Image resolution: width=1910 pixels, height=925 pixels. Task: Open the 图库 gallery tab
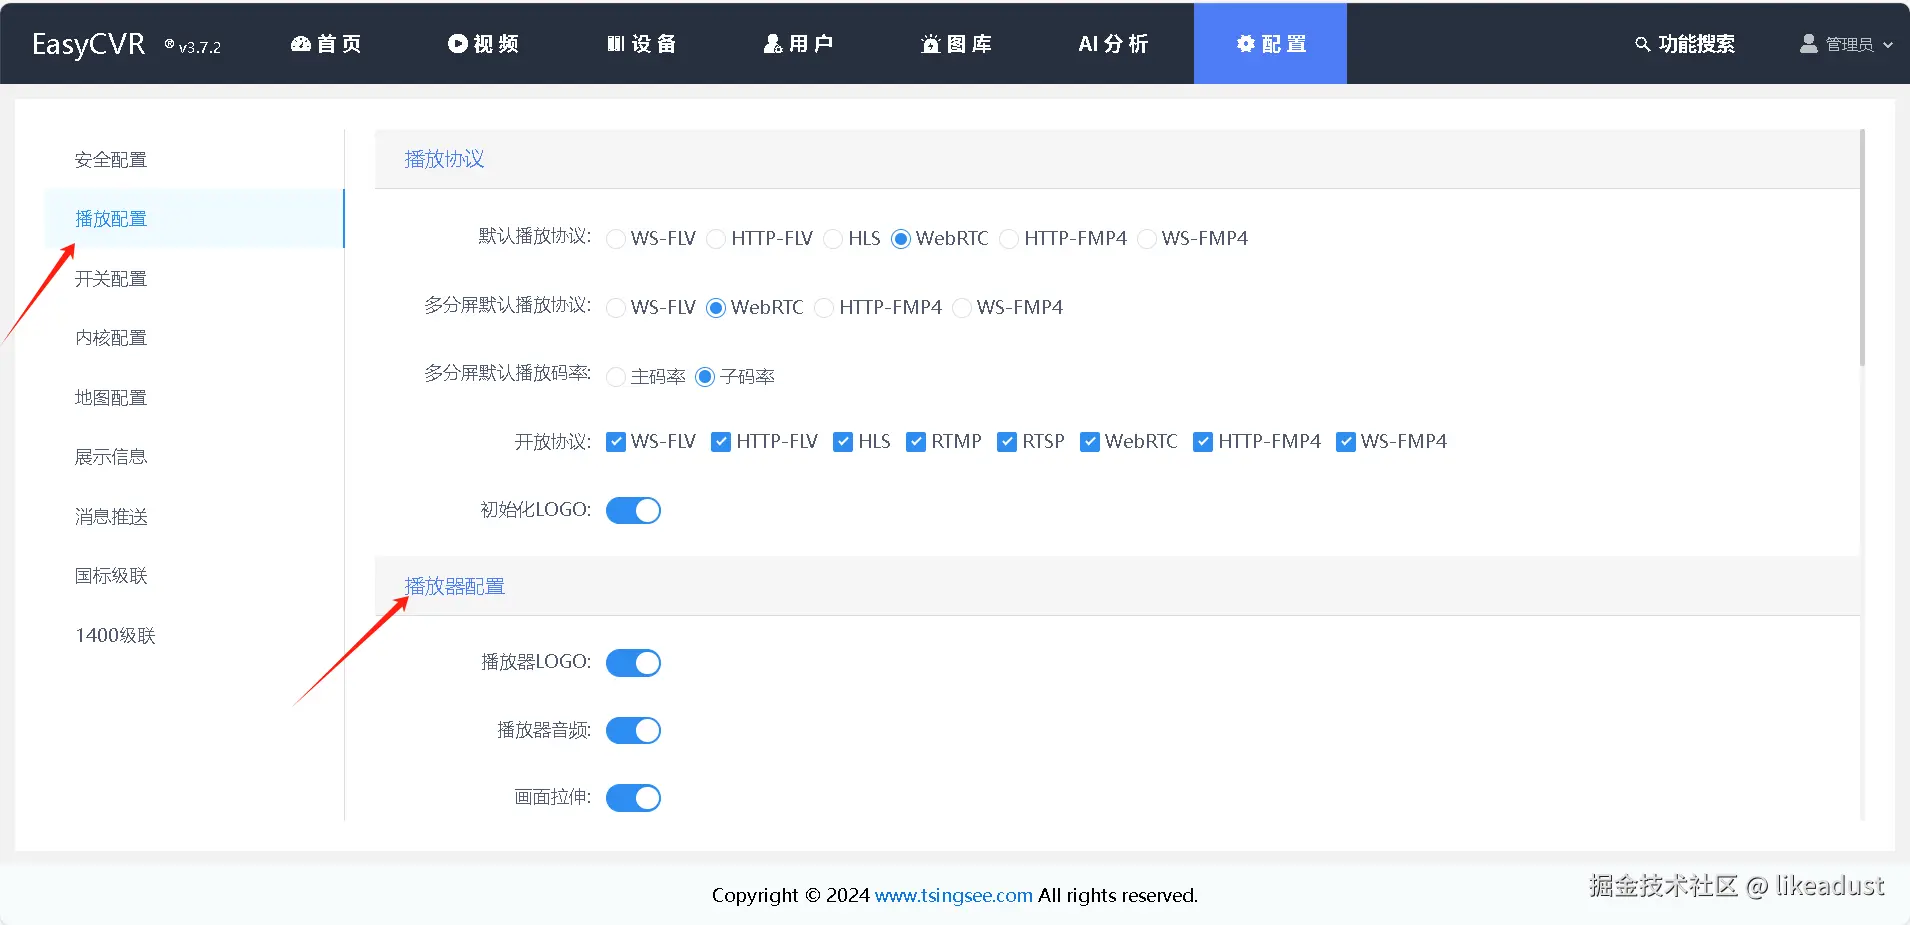point(956,44)
